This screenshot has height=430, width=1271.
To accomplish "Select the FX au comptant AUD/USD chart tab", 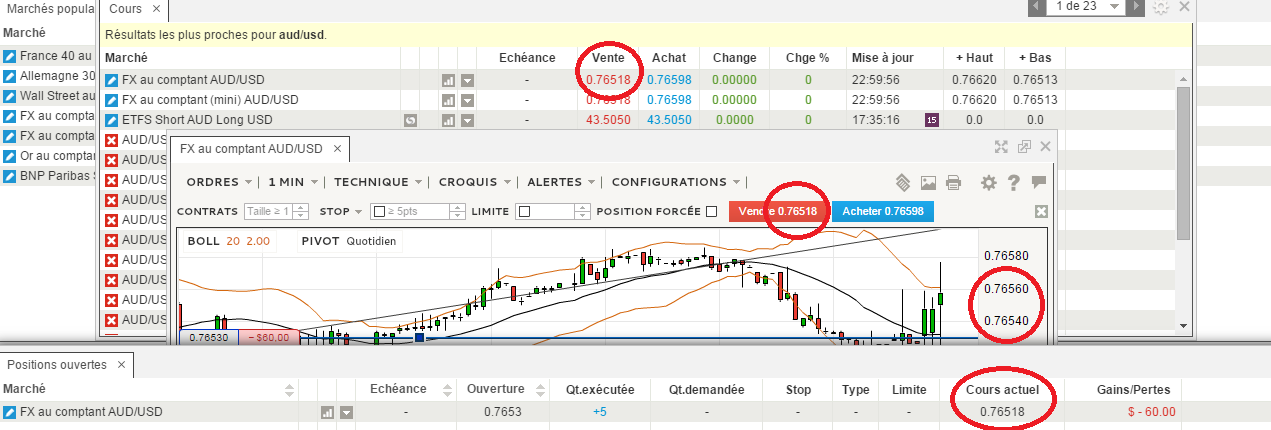I will (251, 148).
